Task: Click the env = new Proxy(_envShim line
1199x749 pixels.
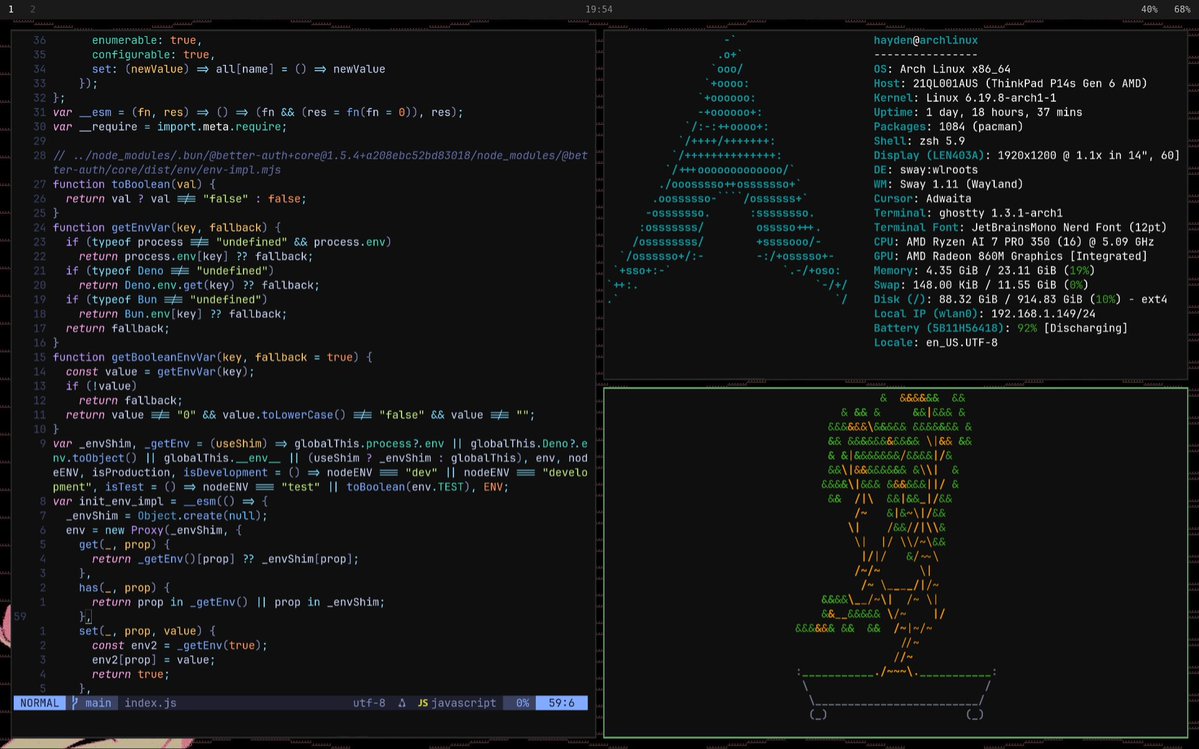Action: [154, 530]
